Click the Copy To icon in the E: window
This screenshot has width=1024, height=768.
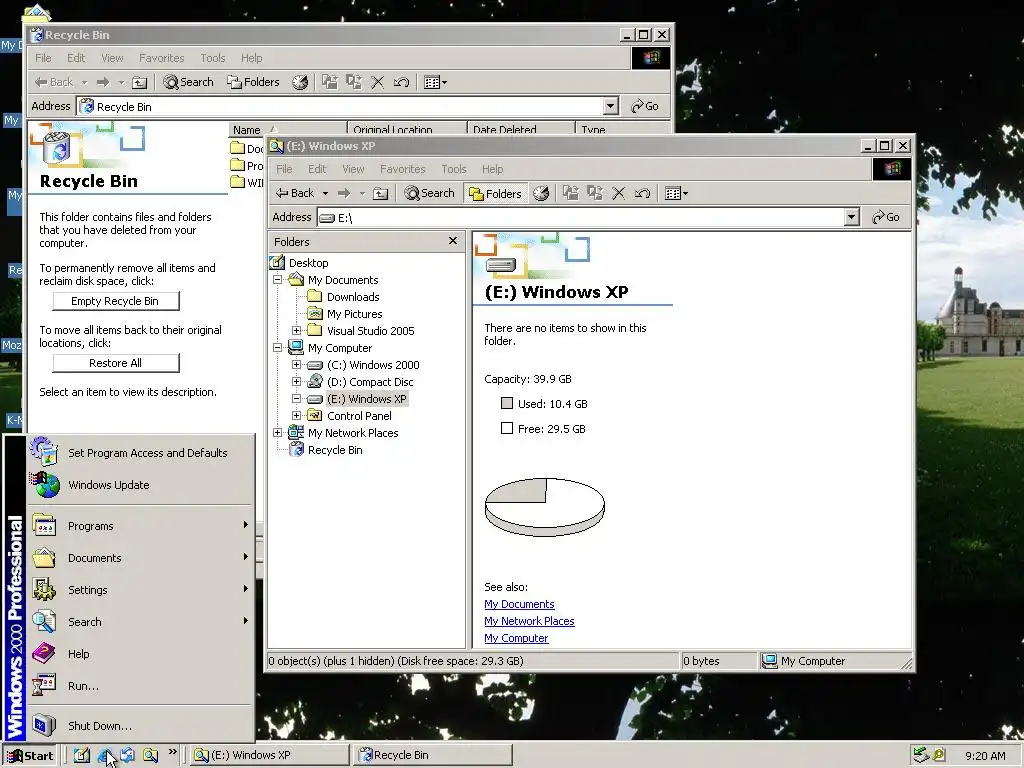point(594,193)
